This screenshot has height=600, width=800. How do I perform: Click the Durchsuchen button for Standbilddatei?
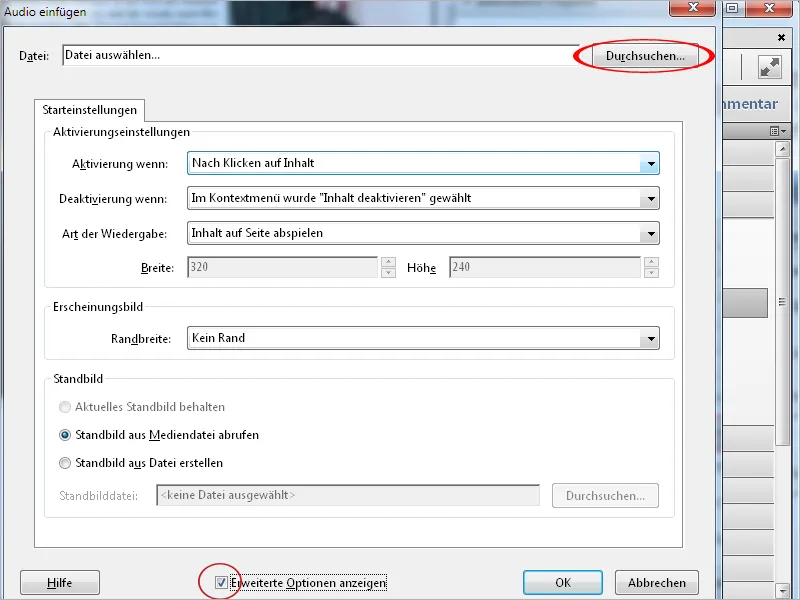(605, 495)
